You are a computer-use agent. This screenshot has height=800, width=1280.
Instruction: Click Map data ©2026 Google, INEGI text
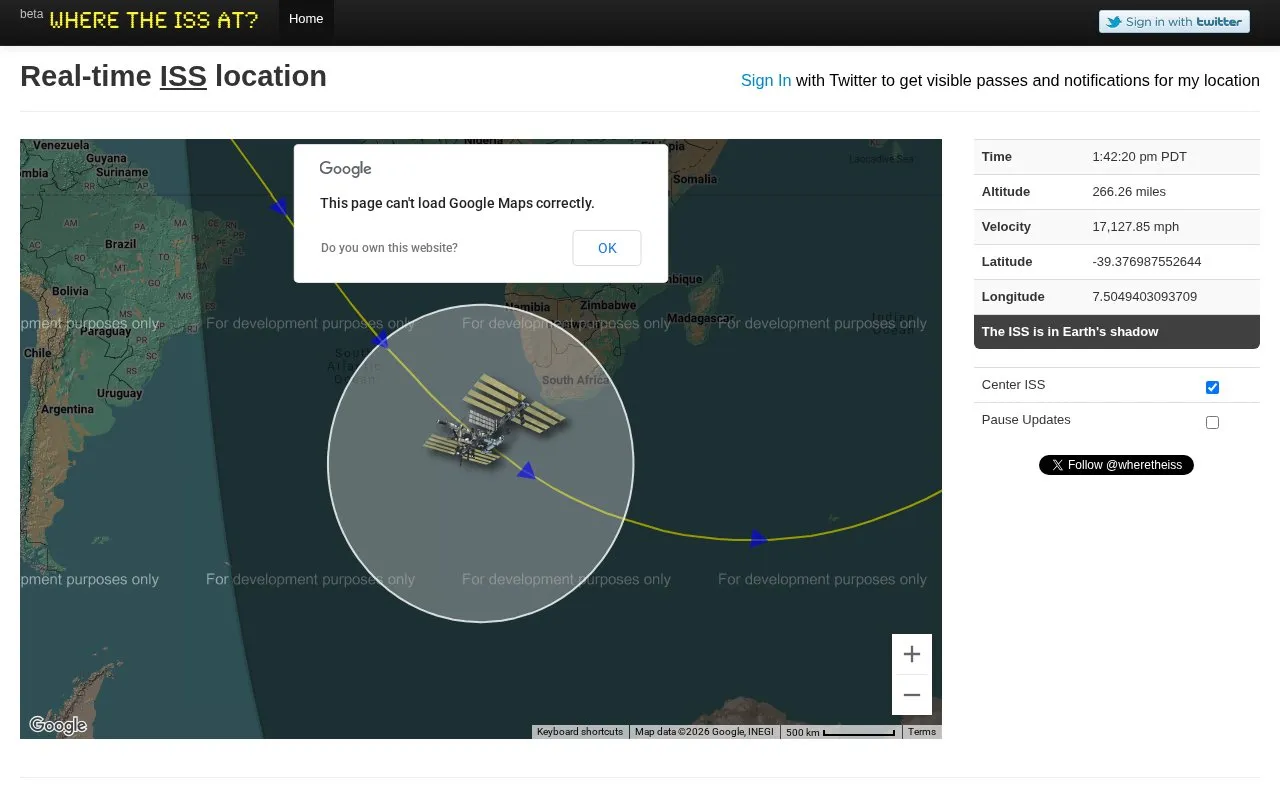pos(704,732)
